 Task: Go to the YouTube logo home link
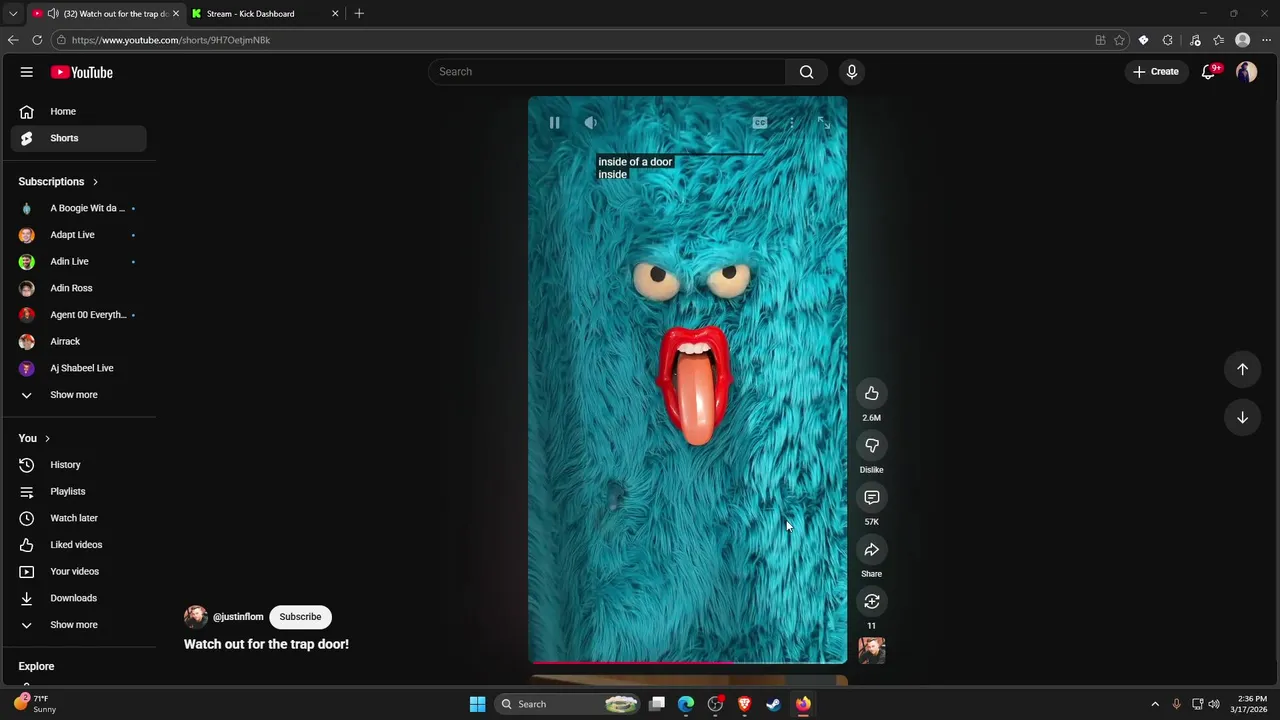tap(82, 72)
